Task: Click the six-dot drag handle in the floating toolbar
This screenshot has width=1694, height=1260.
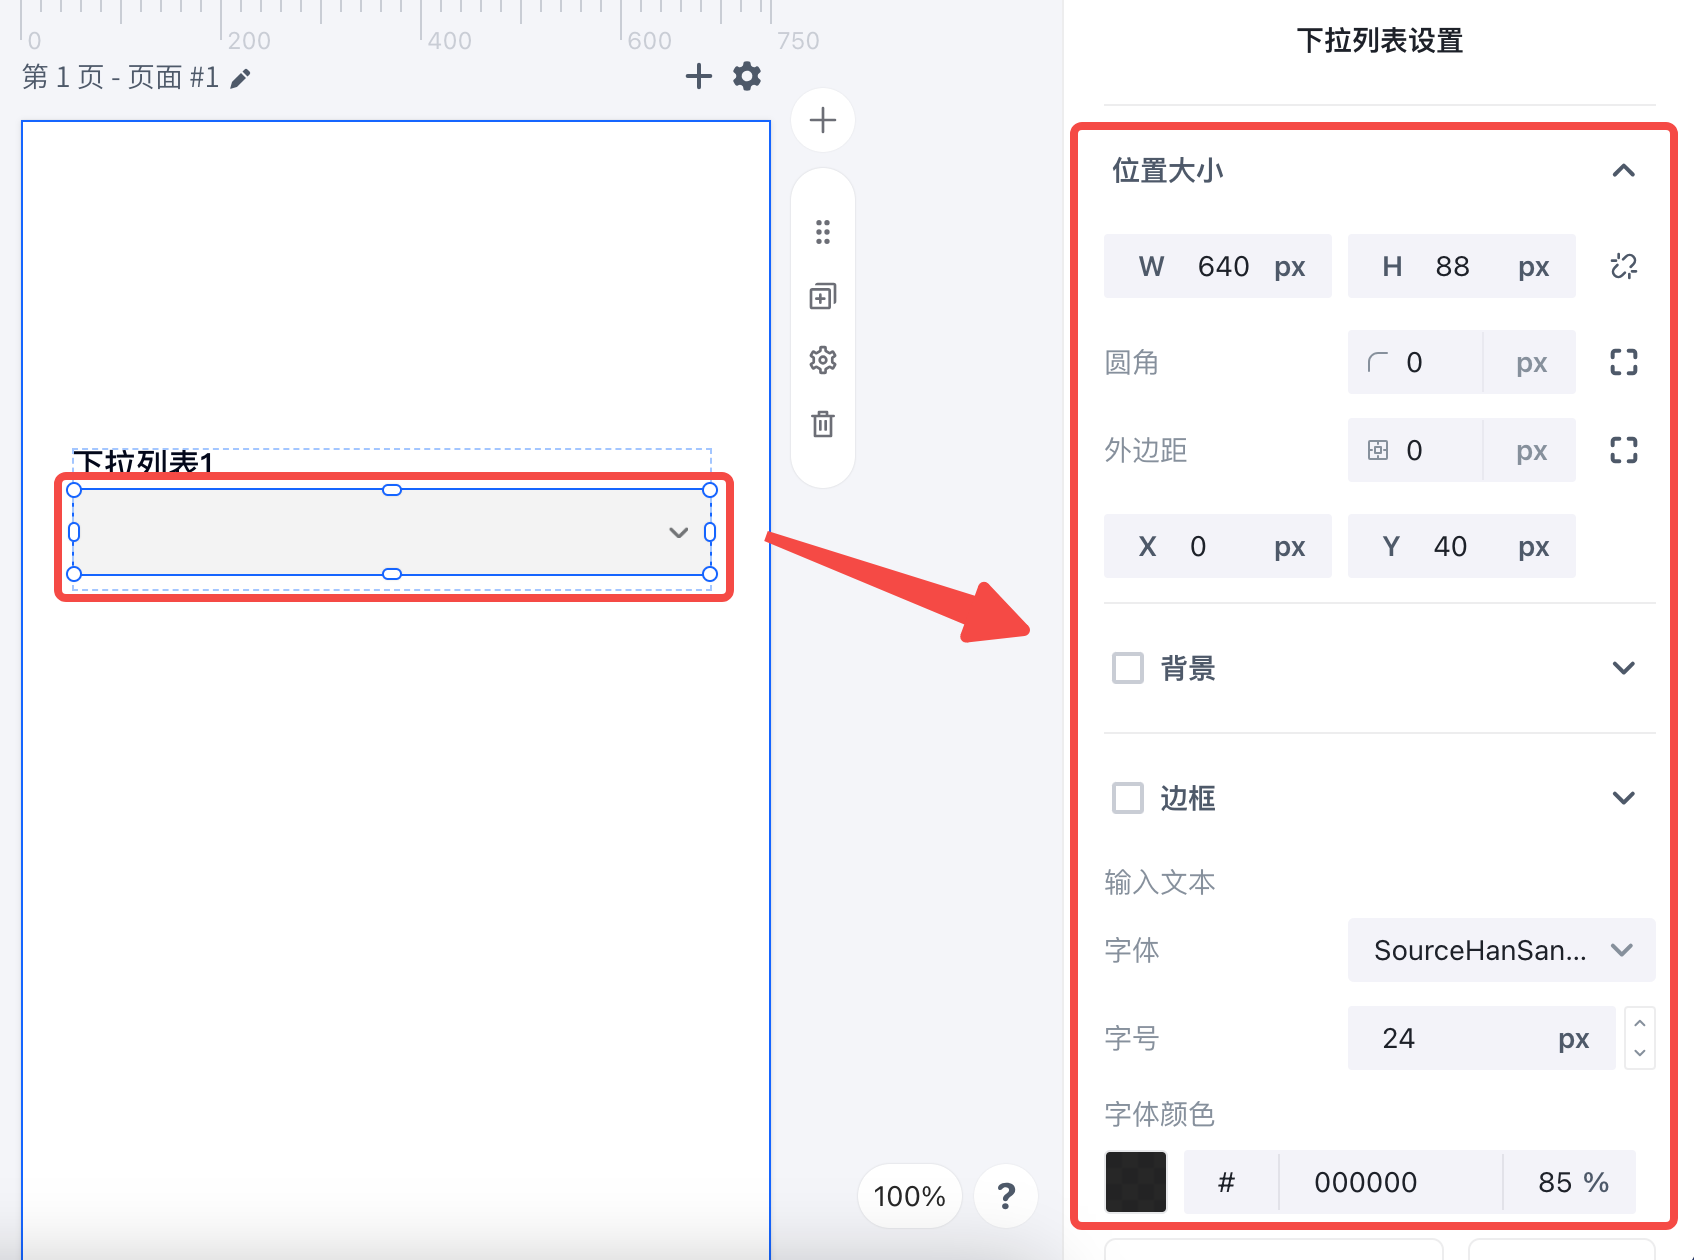Action: tap(822, 232)
